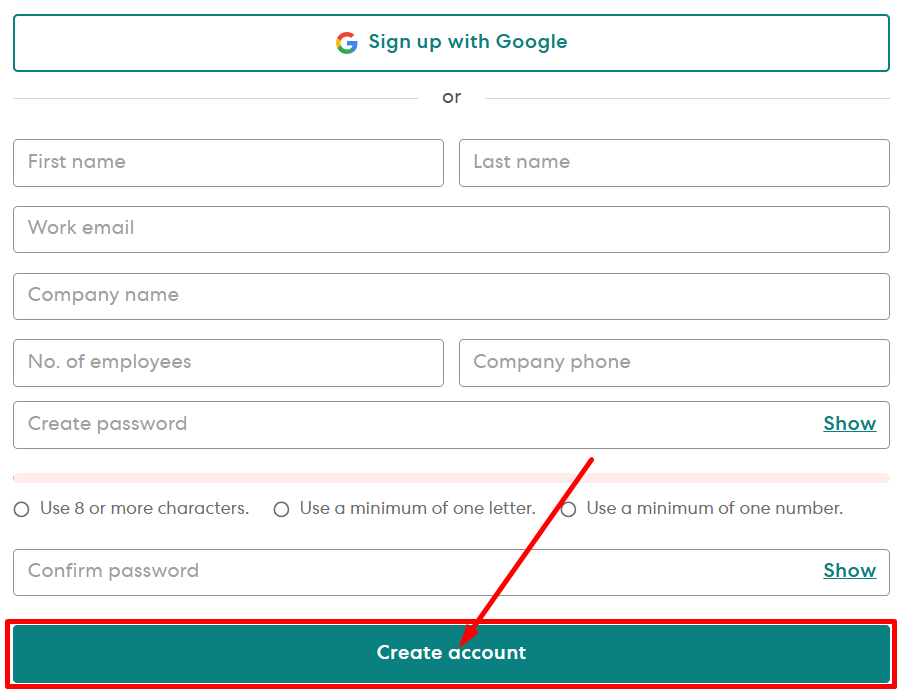
Task: Click into the Company phone field
Action: pyautogui.click(x=674, y=363)
